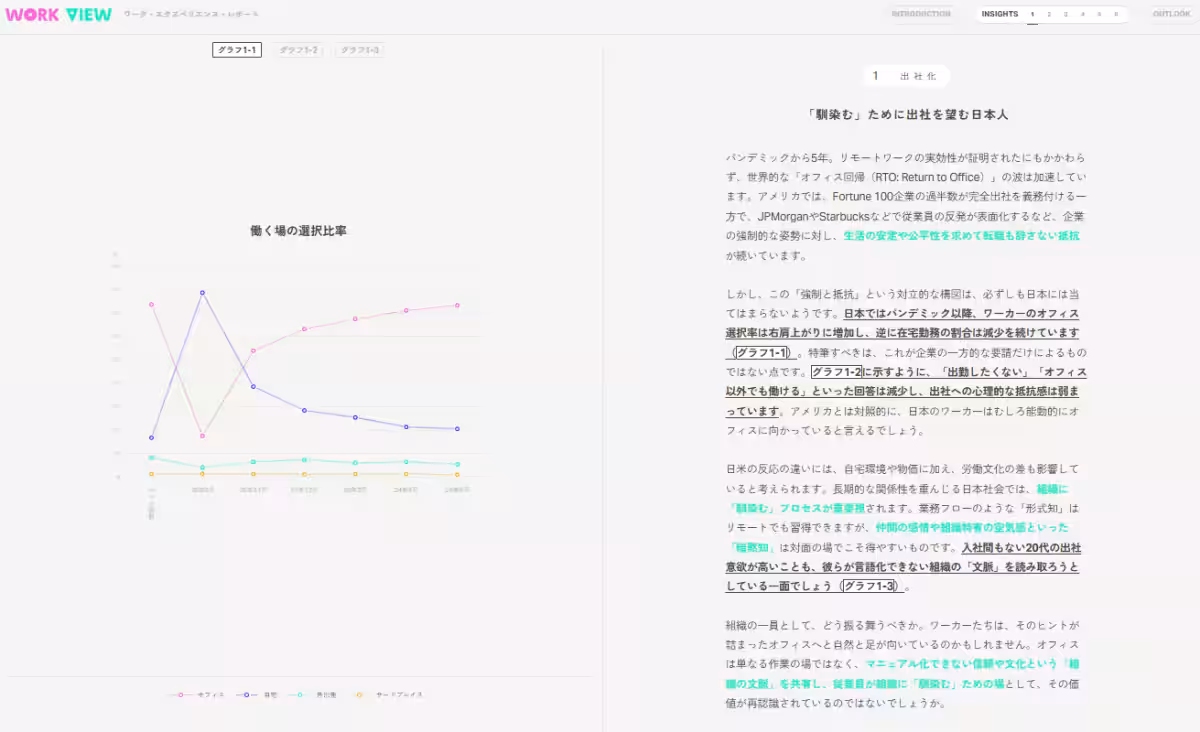Select INSIGHTS page number 1
This screenshot has width=1200, height=732.
1031,14
